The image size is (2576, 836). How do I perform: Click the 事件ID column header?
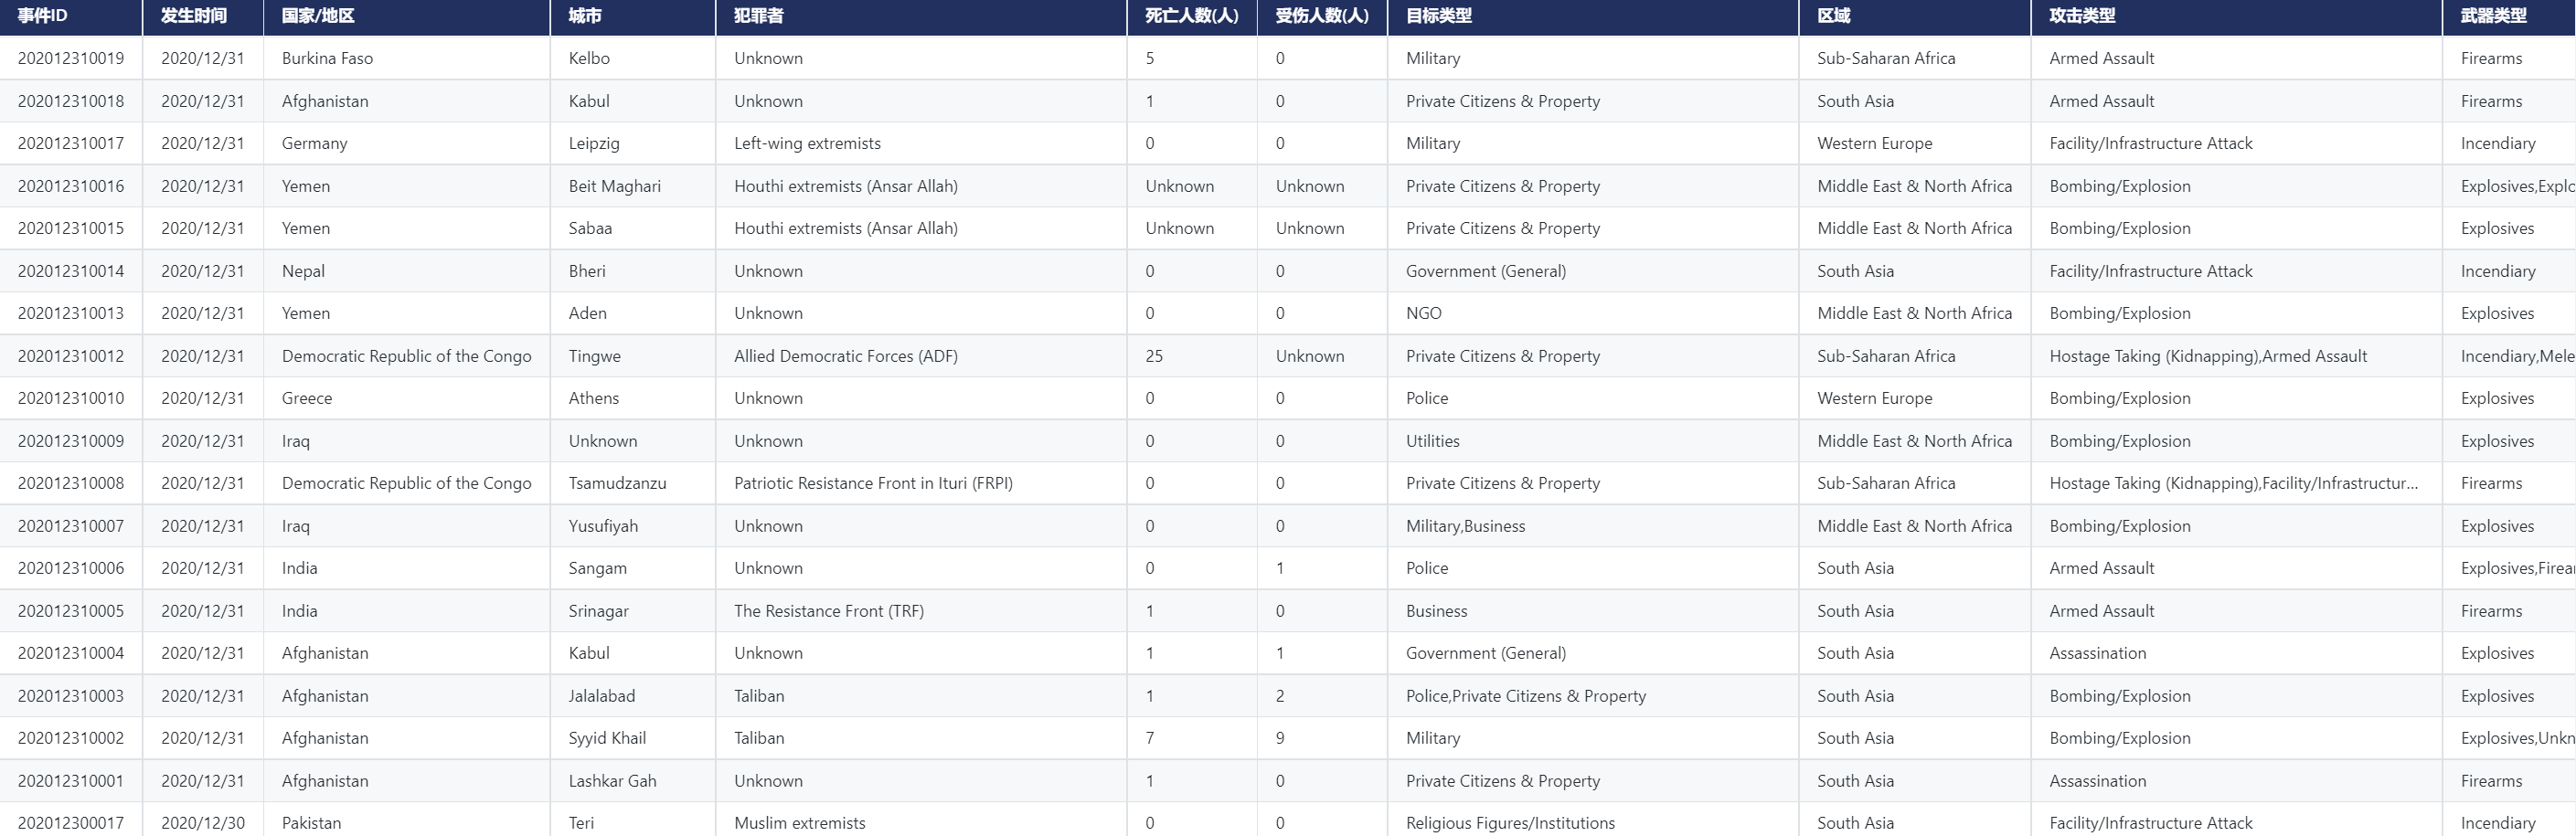(42, 16)
